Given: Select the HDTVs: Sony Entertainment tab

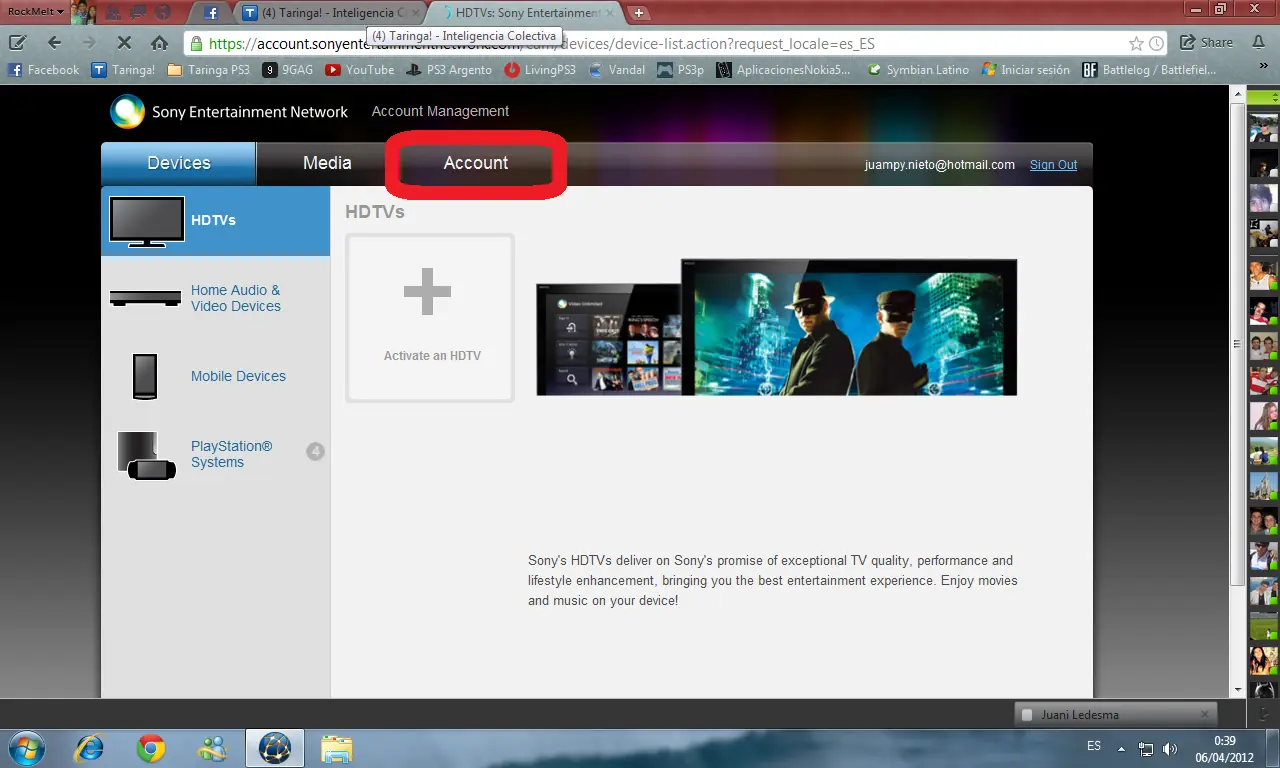Looking at the screenshot, I should pos(527,13).
